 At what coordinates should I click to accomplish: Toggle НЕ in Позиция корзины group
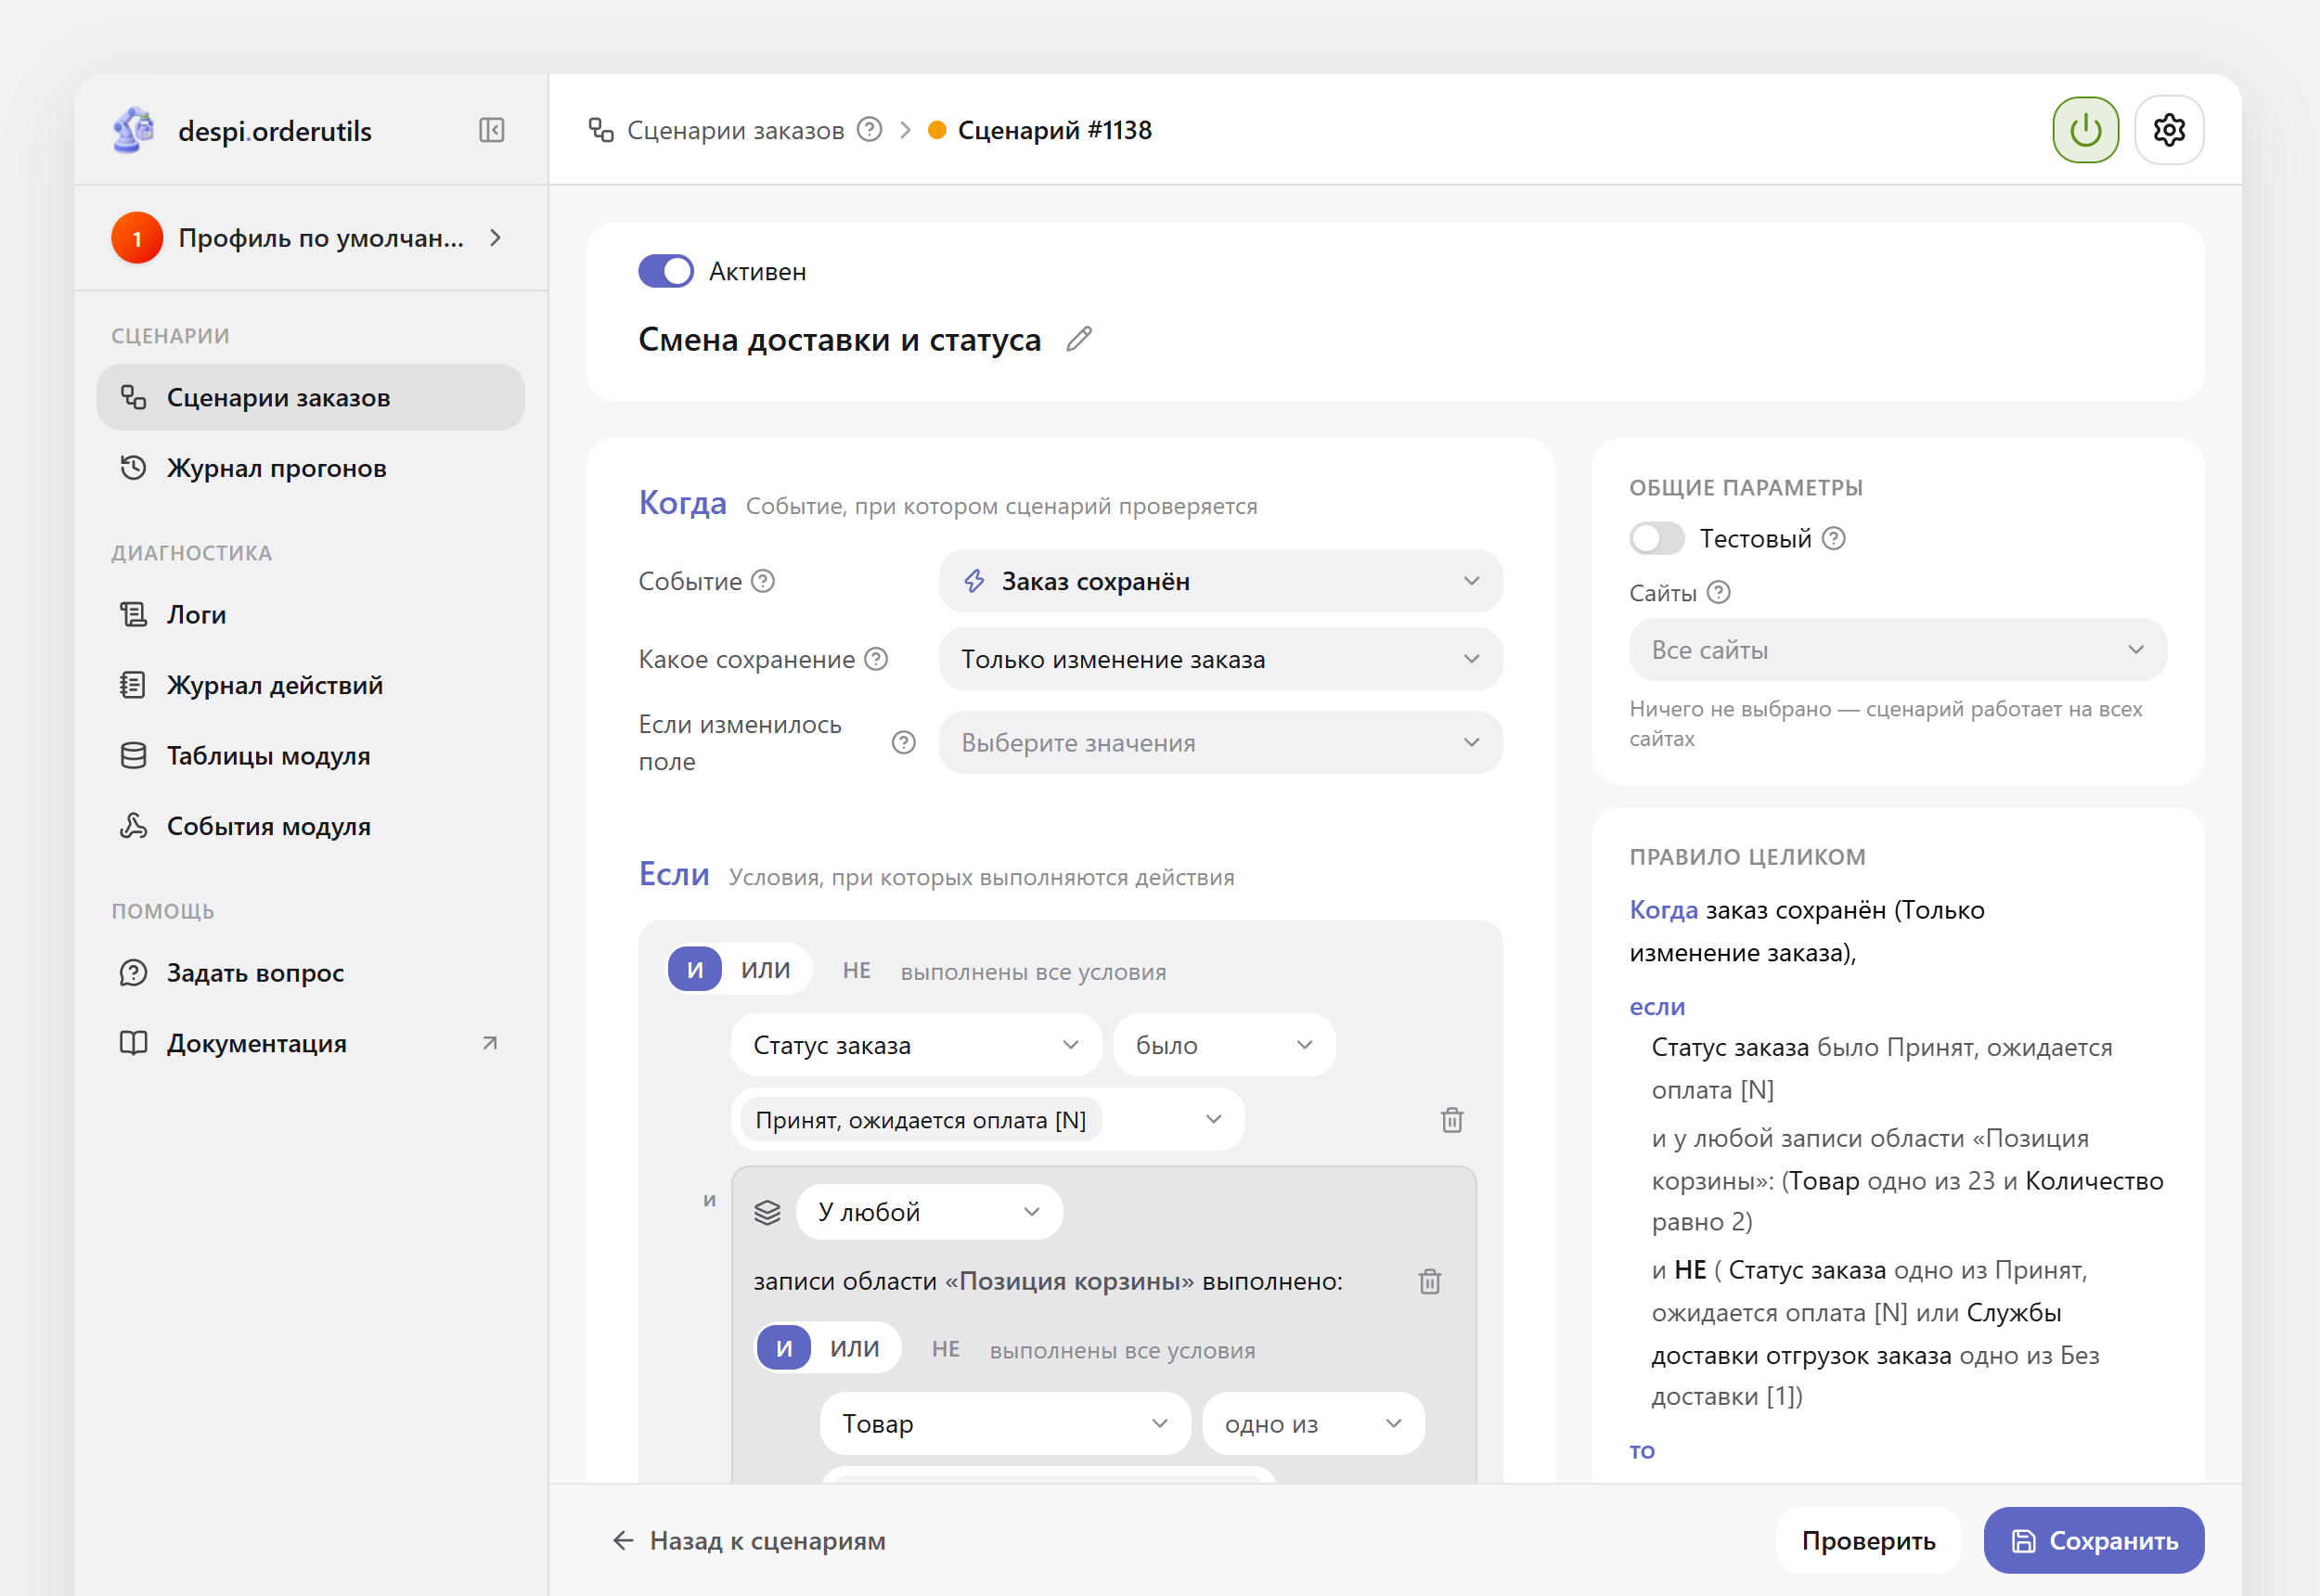click(946, 1349)
